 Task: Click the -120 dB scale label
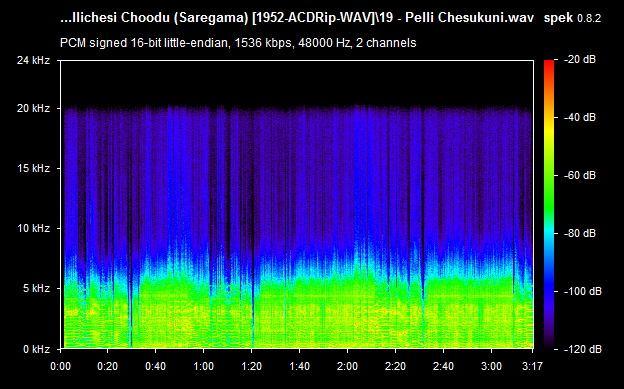pos(583,350)
